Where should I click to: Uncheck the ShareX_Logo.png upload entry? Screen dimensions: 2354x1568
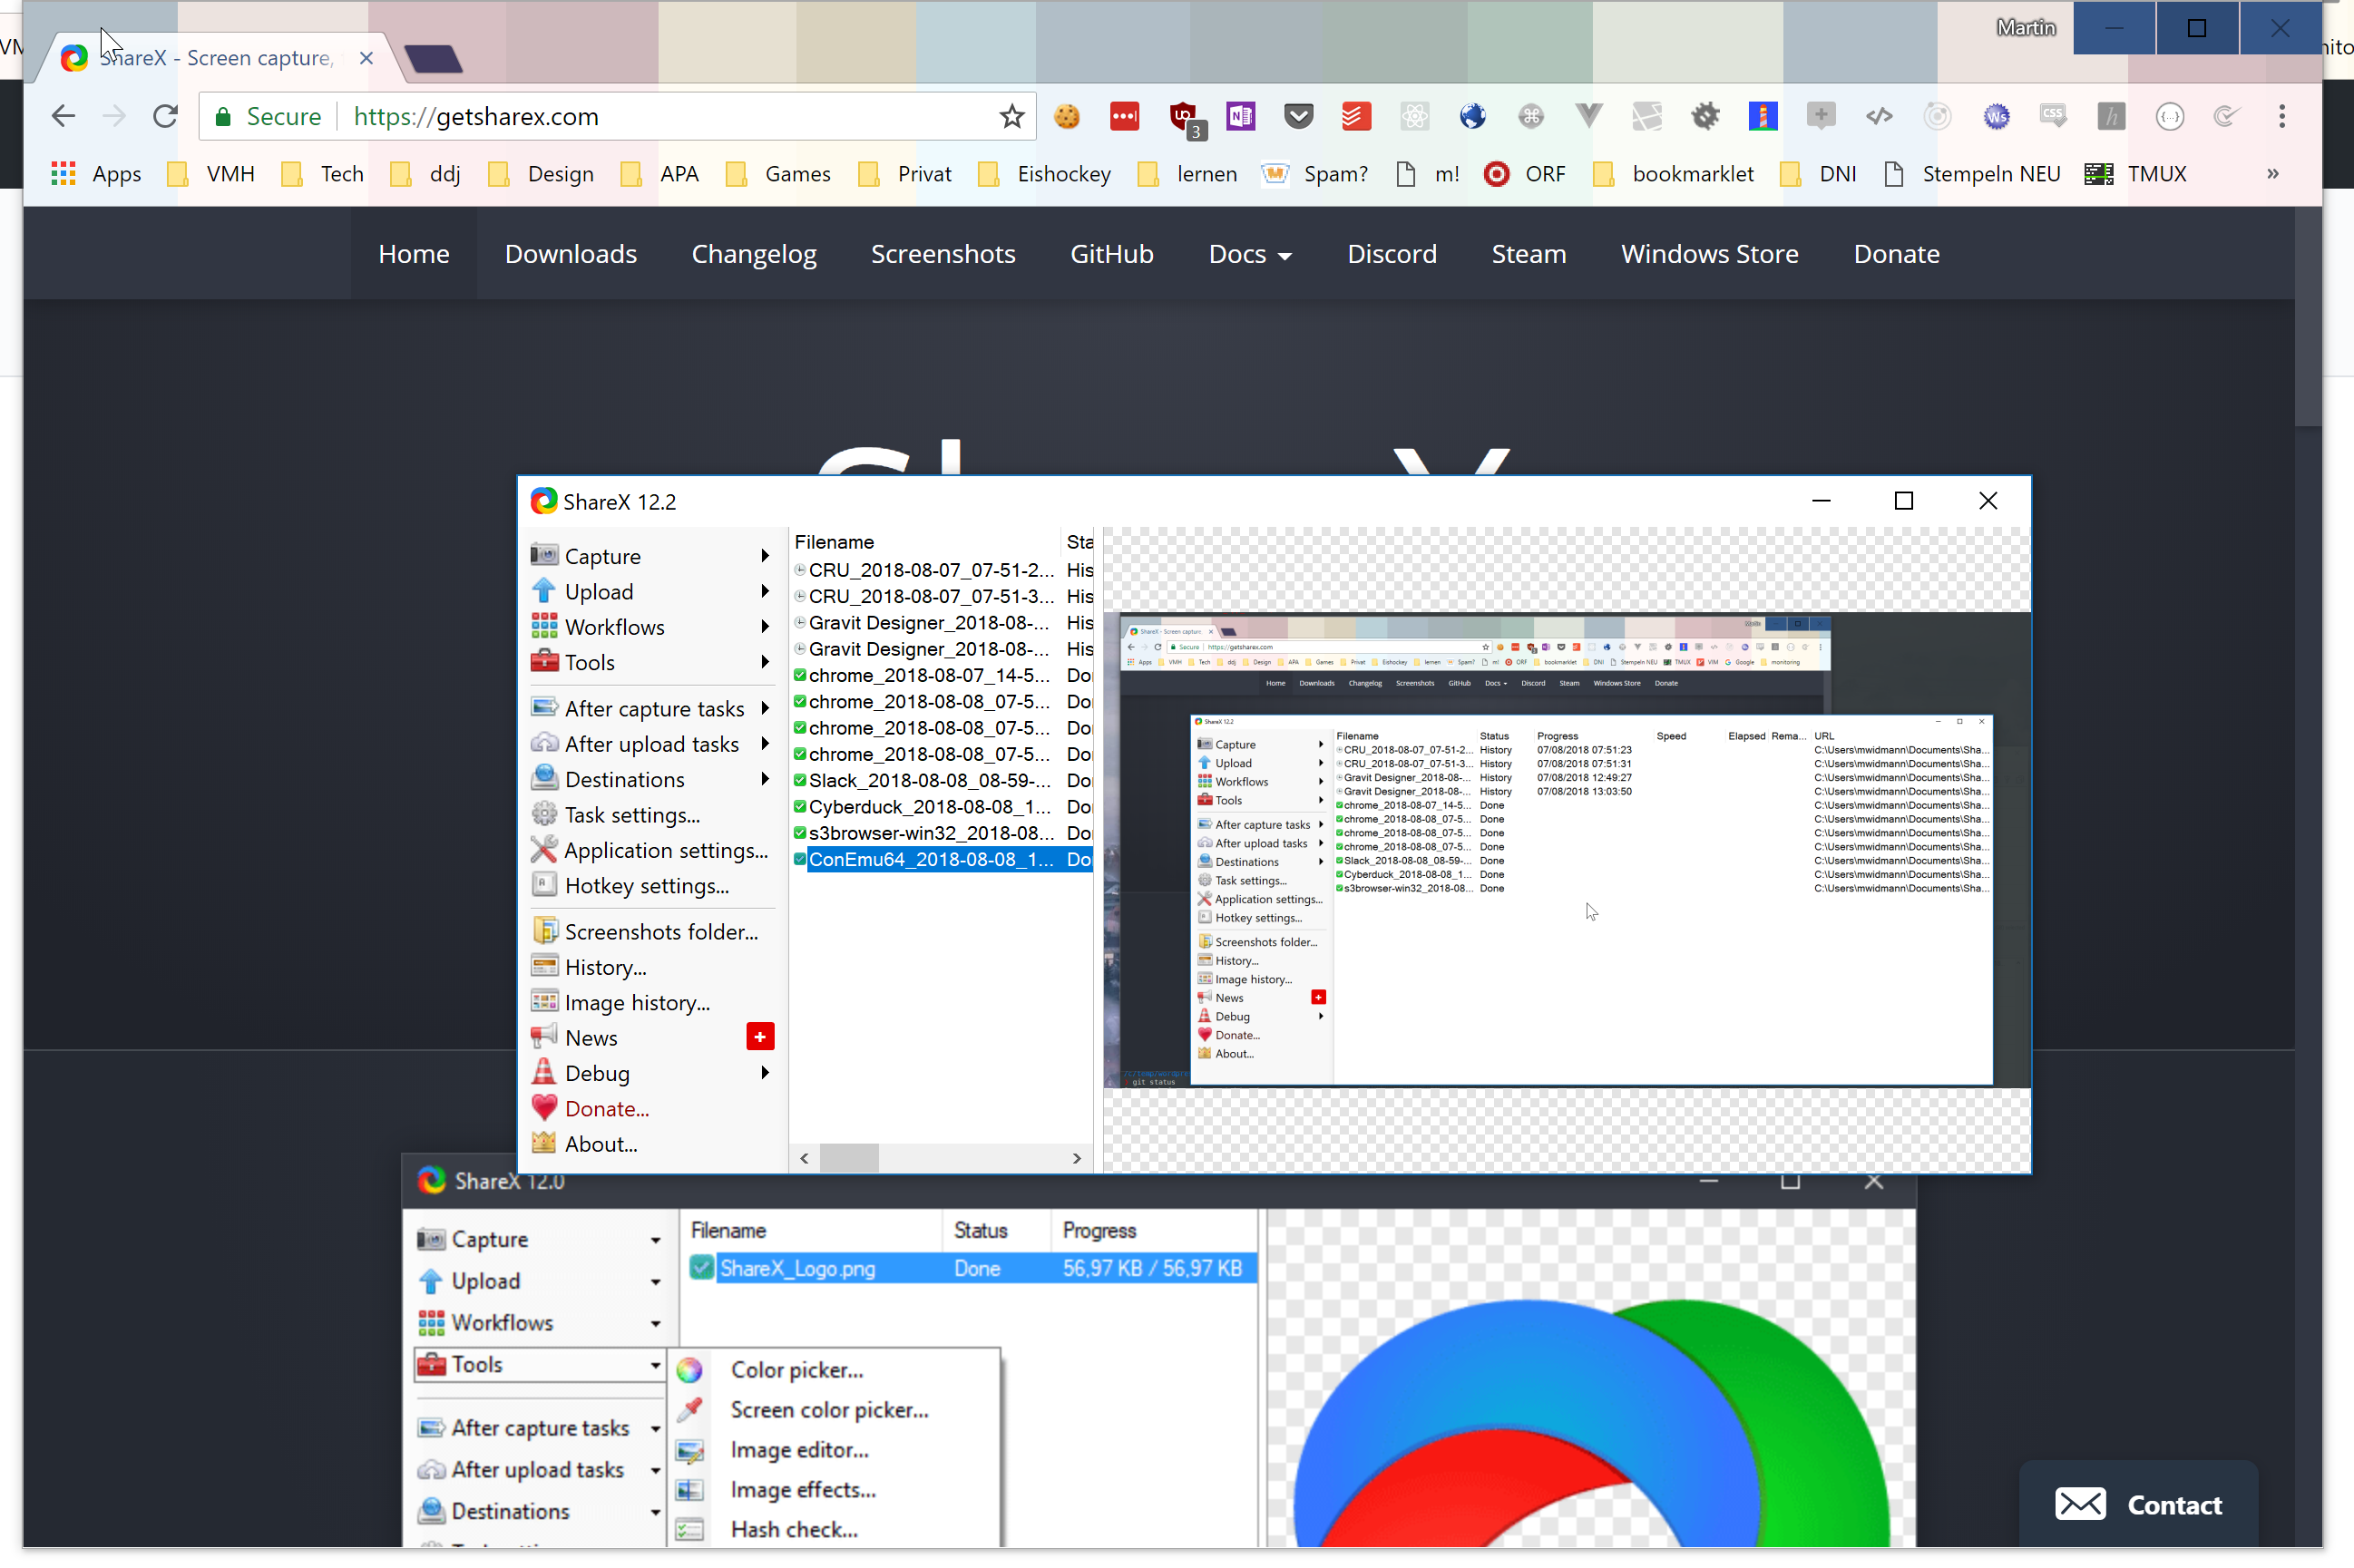coord(701,1267)
